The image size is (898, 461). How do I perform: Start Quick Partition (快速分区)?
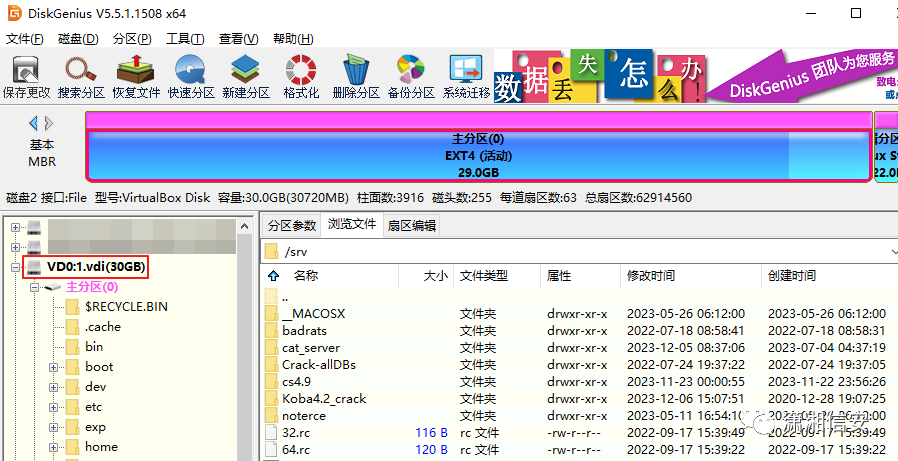pos(191,77)
